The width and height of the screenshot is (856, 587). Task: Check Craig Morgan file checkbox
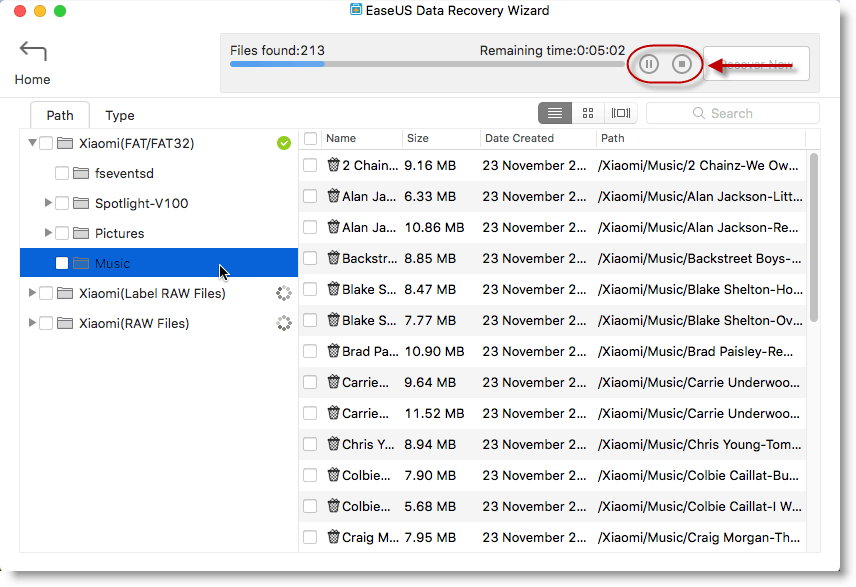pos(310,537)
